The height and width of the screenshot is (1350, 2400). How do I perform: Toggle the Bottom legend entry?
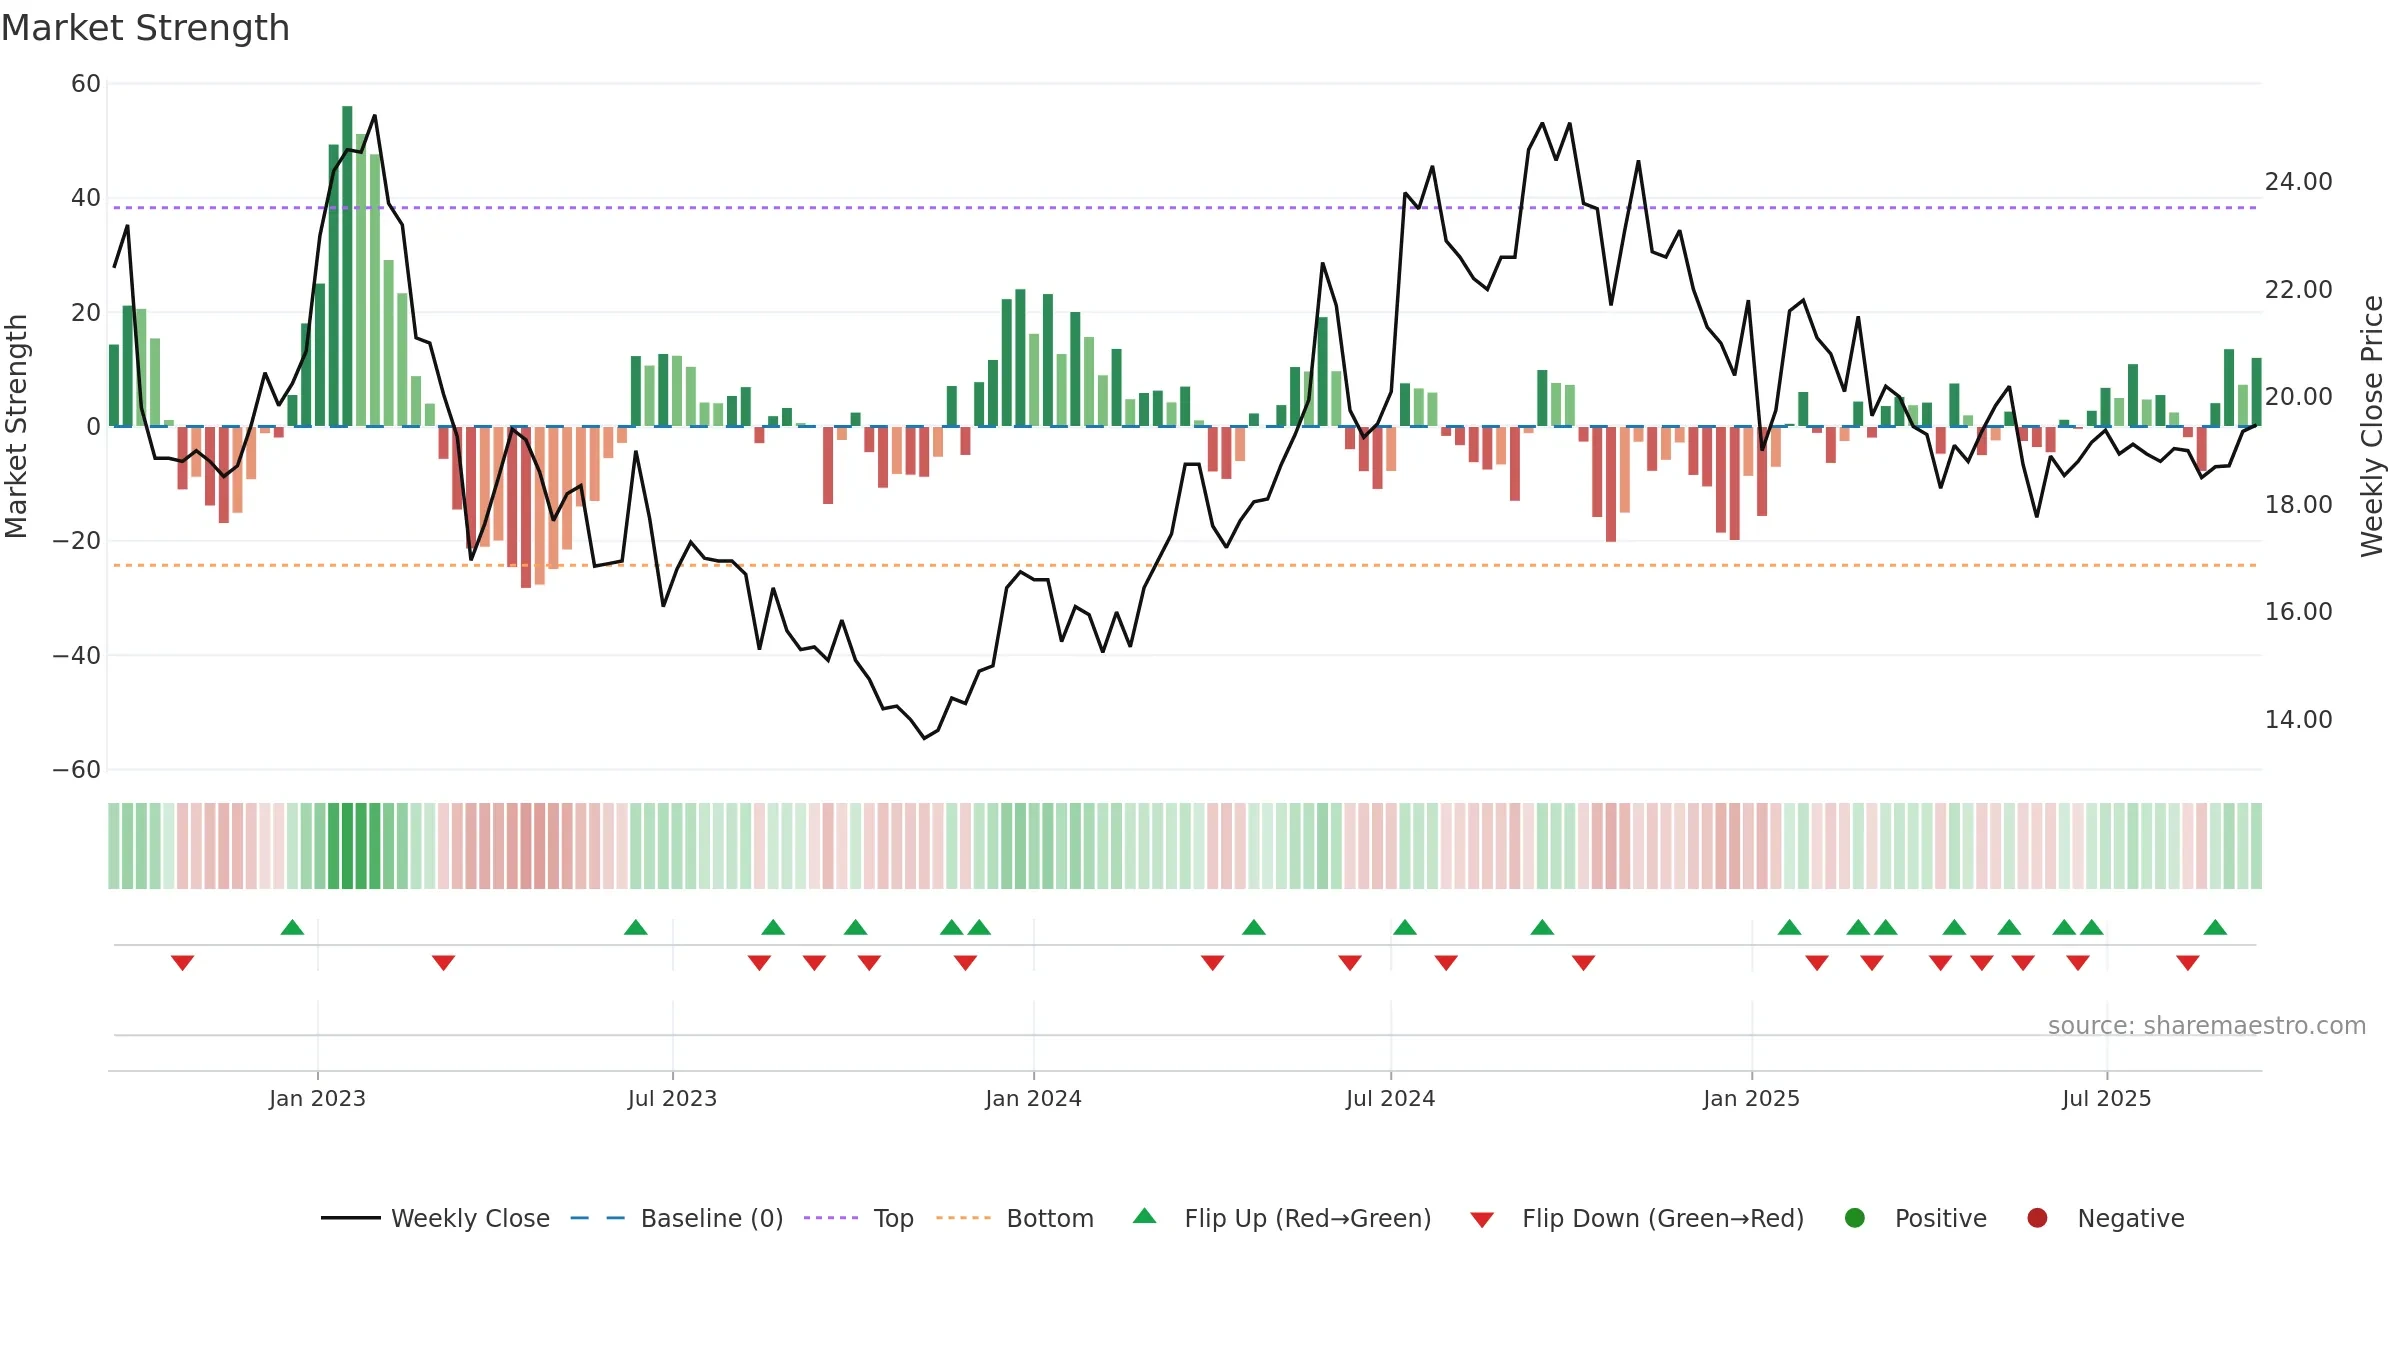[1015, 1218]
